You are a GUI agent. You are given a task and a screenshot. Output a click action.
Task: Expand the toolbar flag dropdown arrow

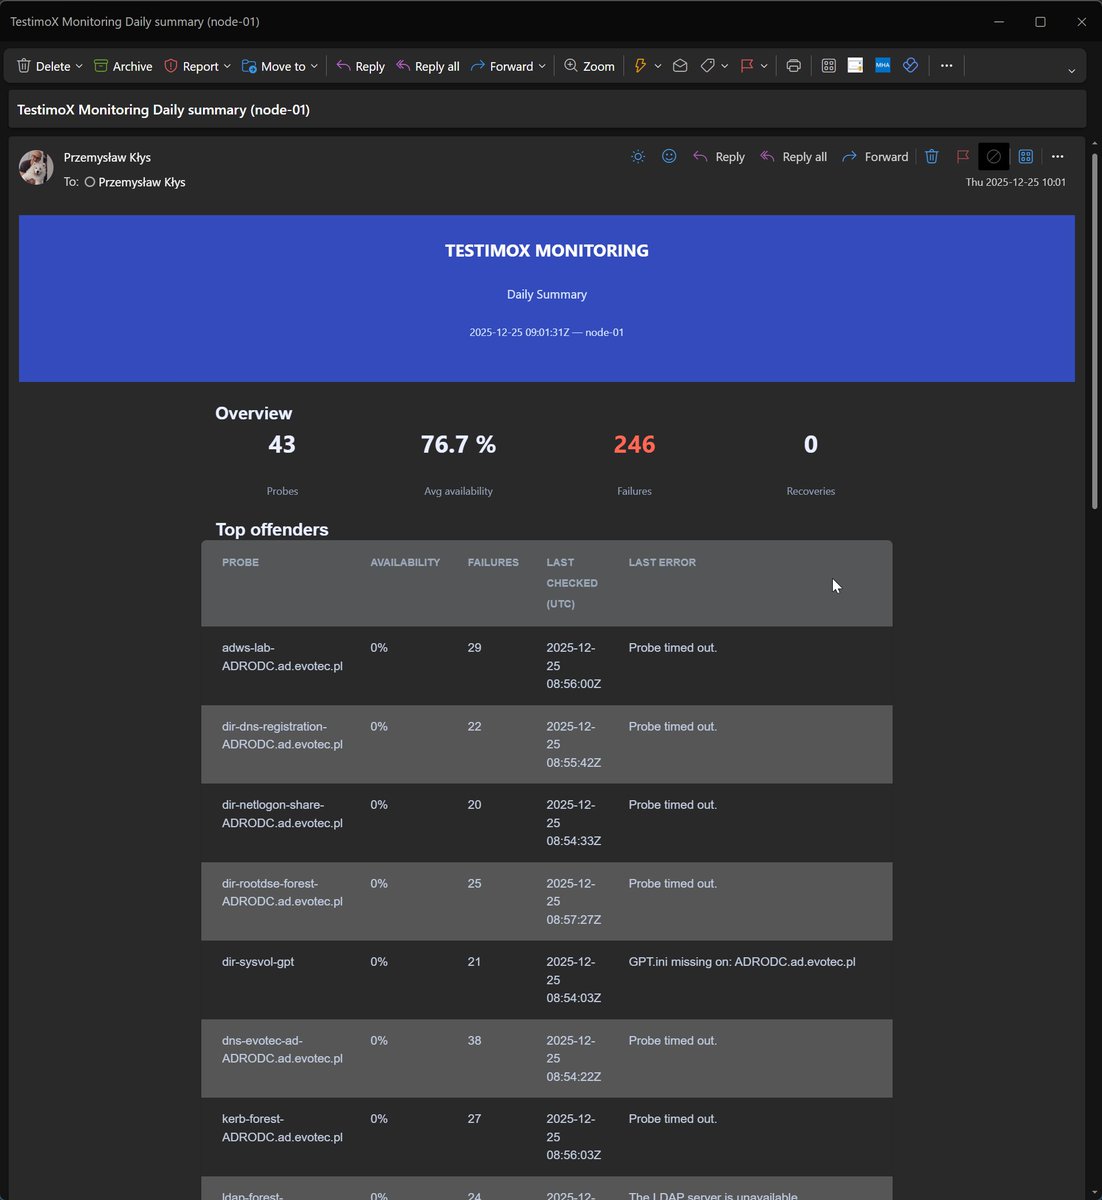point(764,66)
